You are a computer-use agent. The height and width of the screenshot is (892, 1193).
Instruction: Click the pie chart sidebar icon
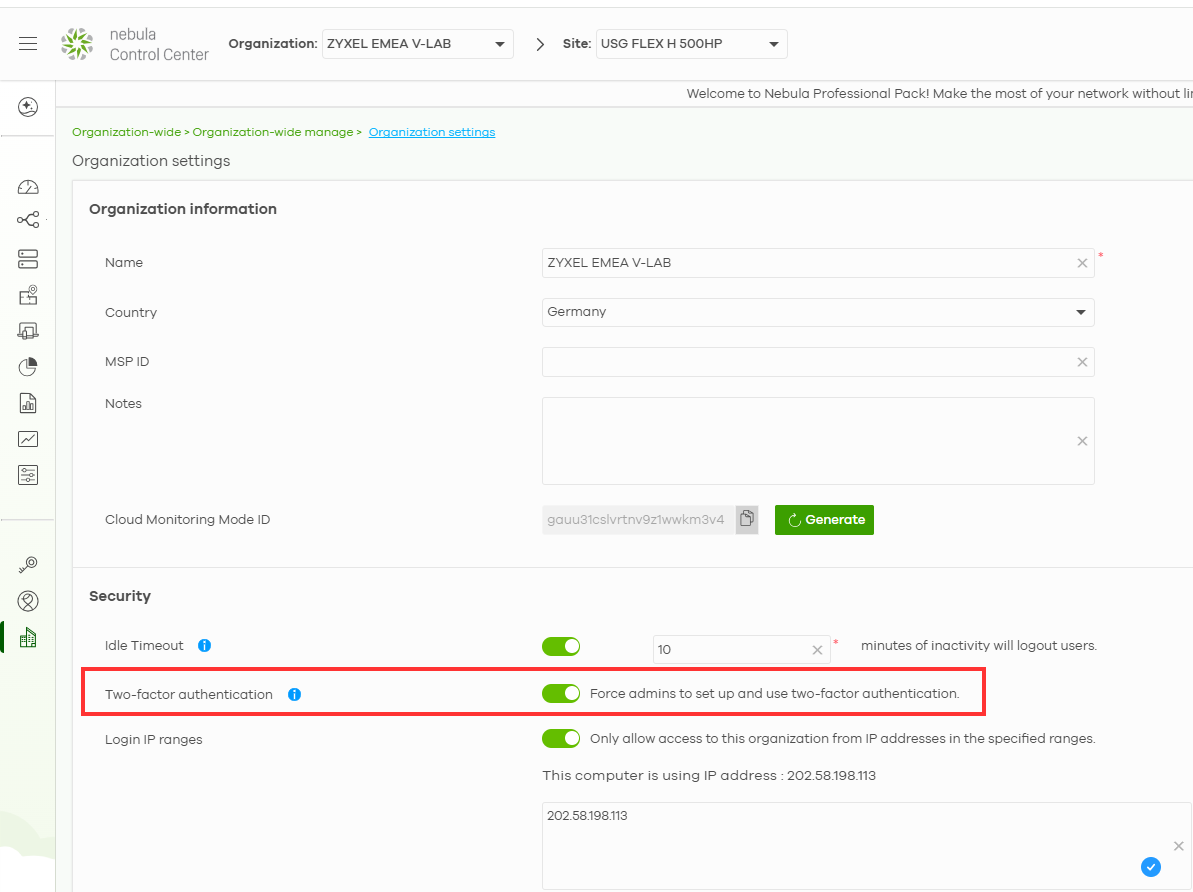pyautogui.click(x=28, y=367)
